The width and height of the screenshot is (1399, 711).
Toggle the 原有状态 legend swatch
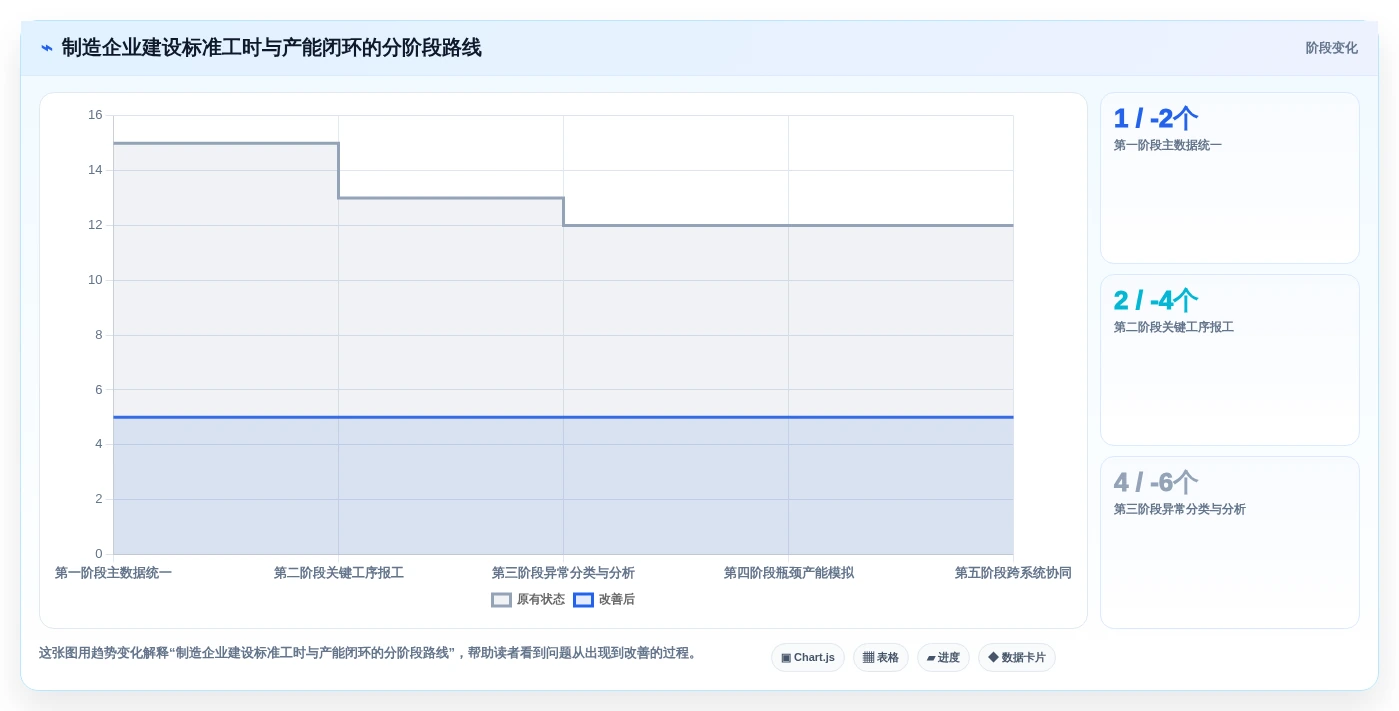[501, 600]
